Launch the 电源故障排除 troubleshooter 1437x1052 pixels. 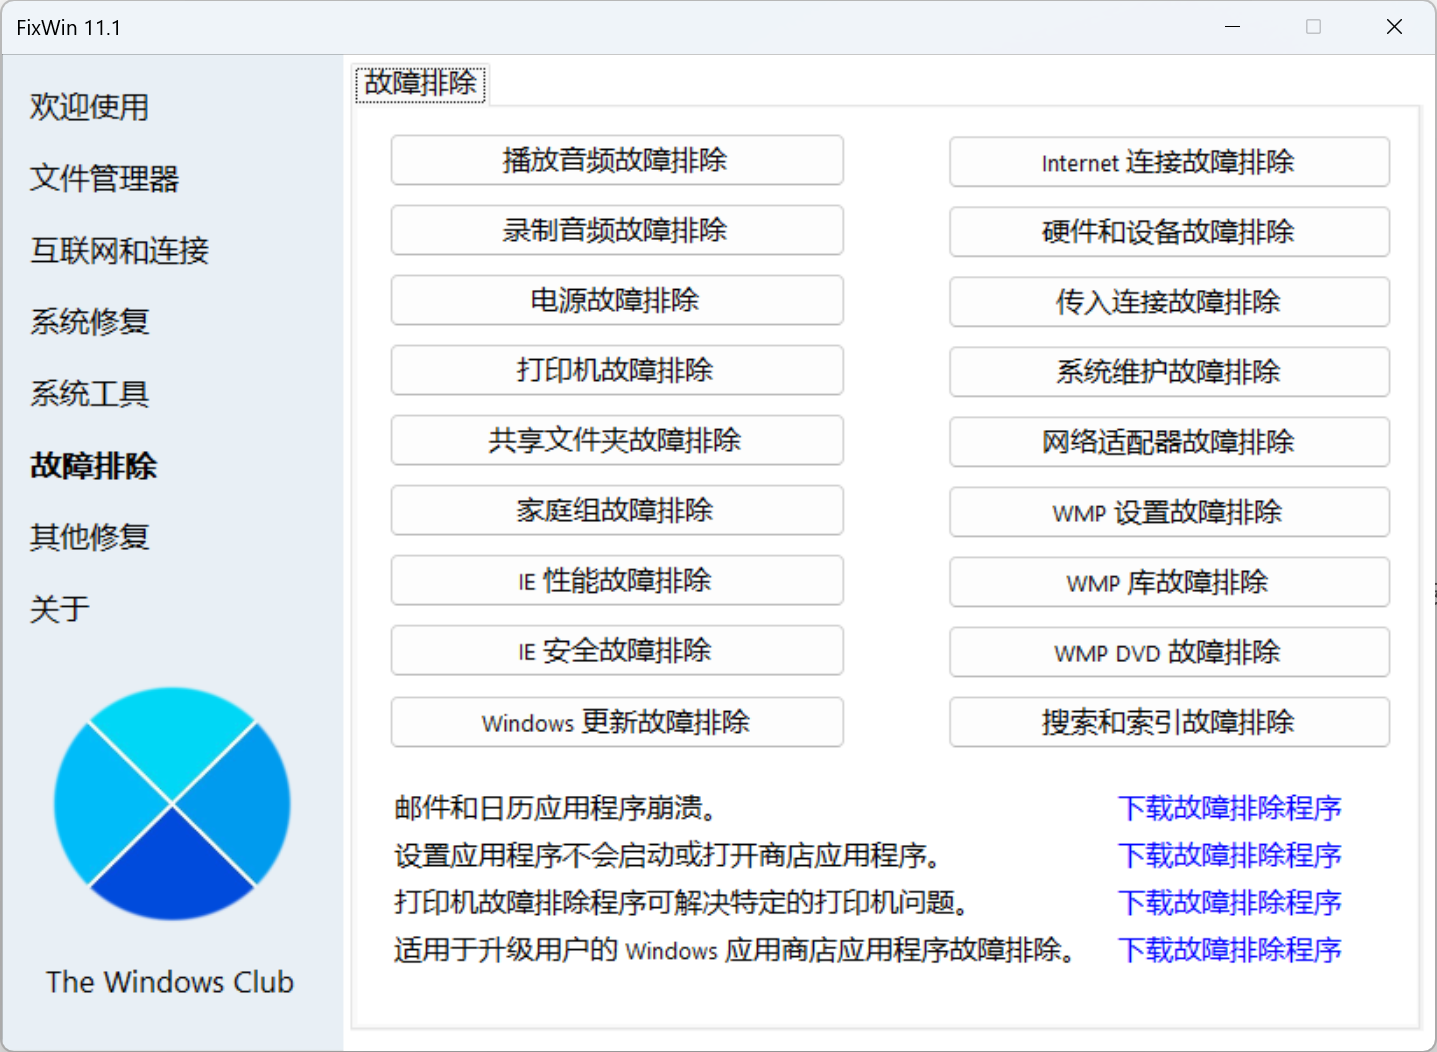[616, 300]
